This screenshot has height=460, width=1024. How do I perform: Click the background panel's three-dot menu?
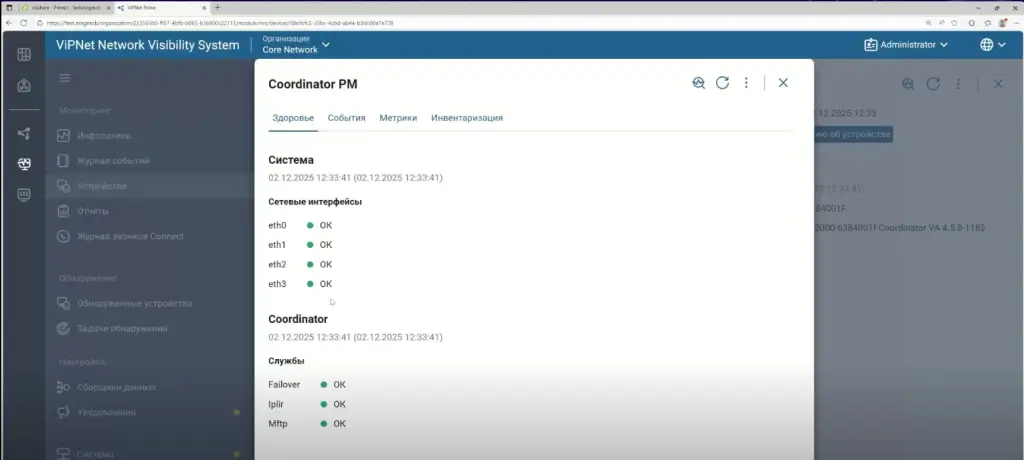click(x=957, y=84)
